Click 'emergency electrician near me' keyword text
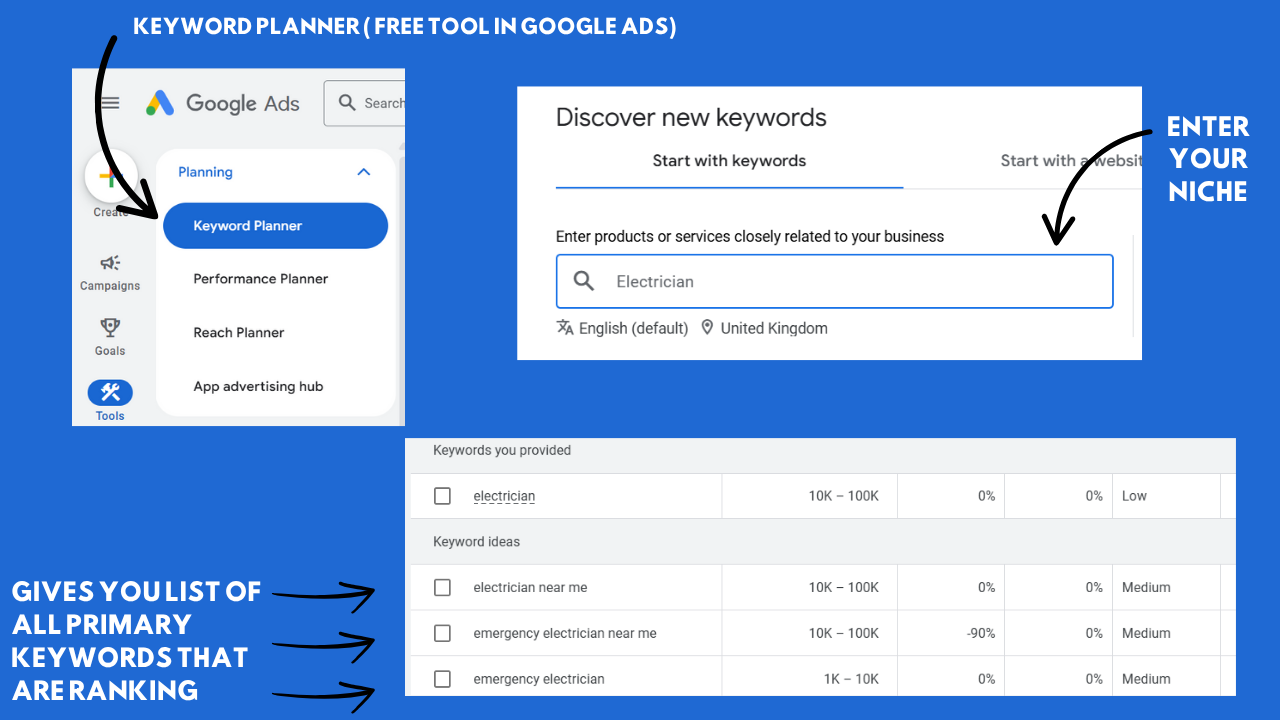Screen dimensions: 1280x720 tap(565, 633)
